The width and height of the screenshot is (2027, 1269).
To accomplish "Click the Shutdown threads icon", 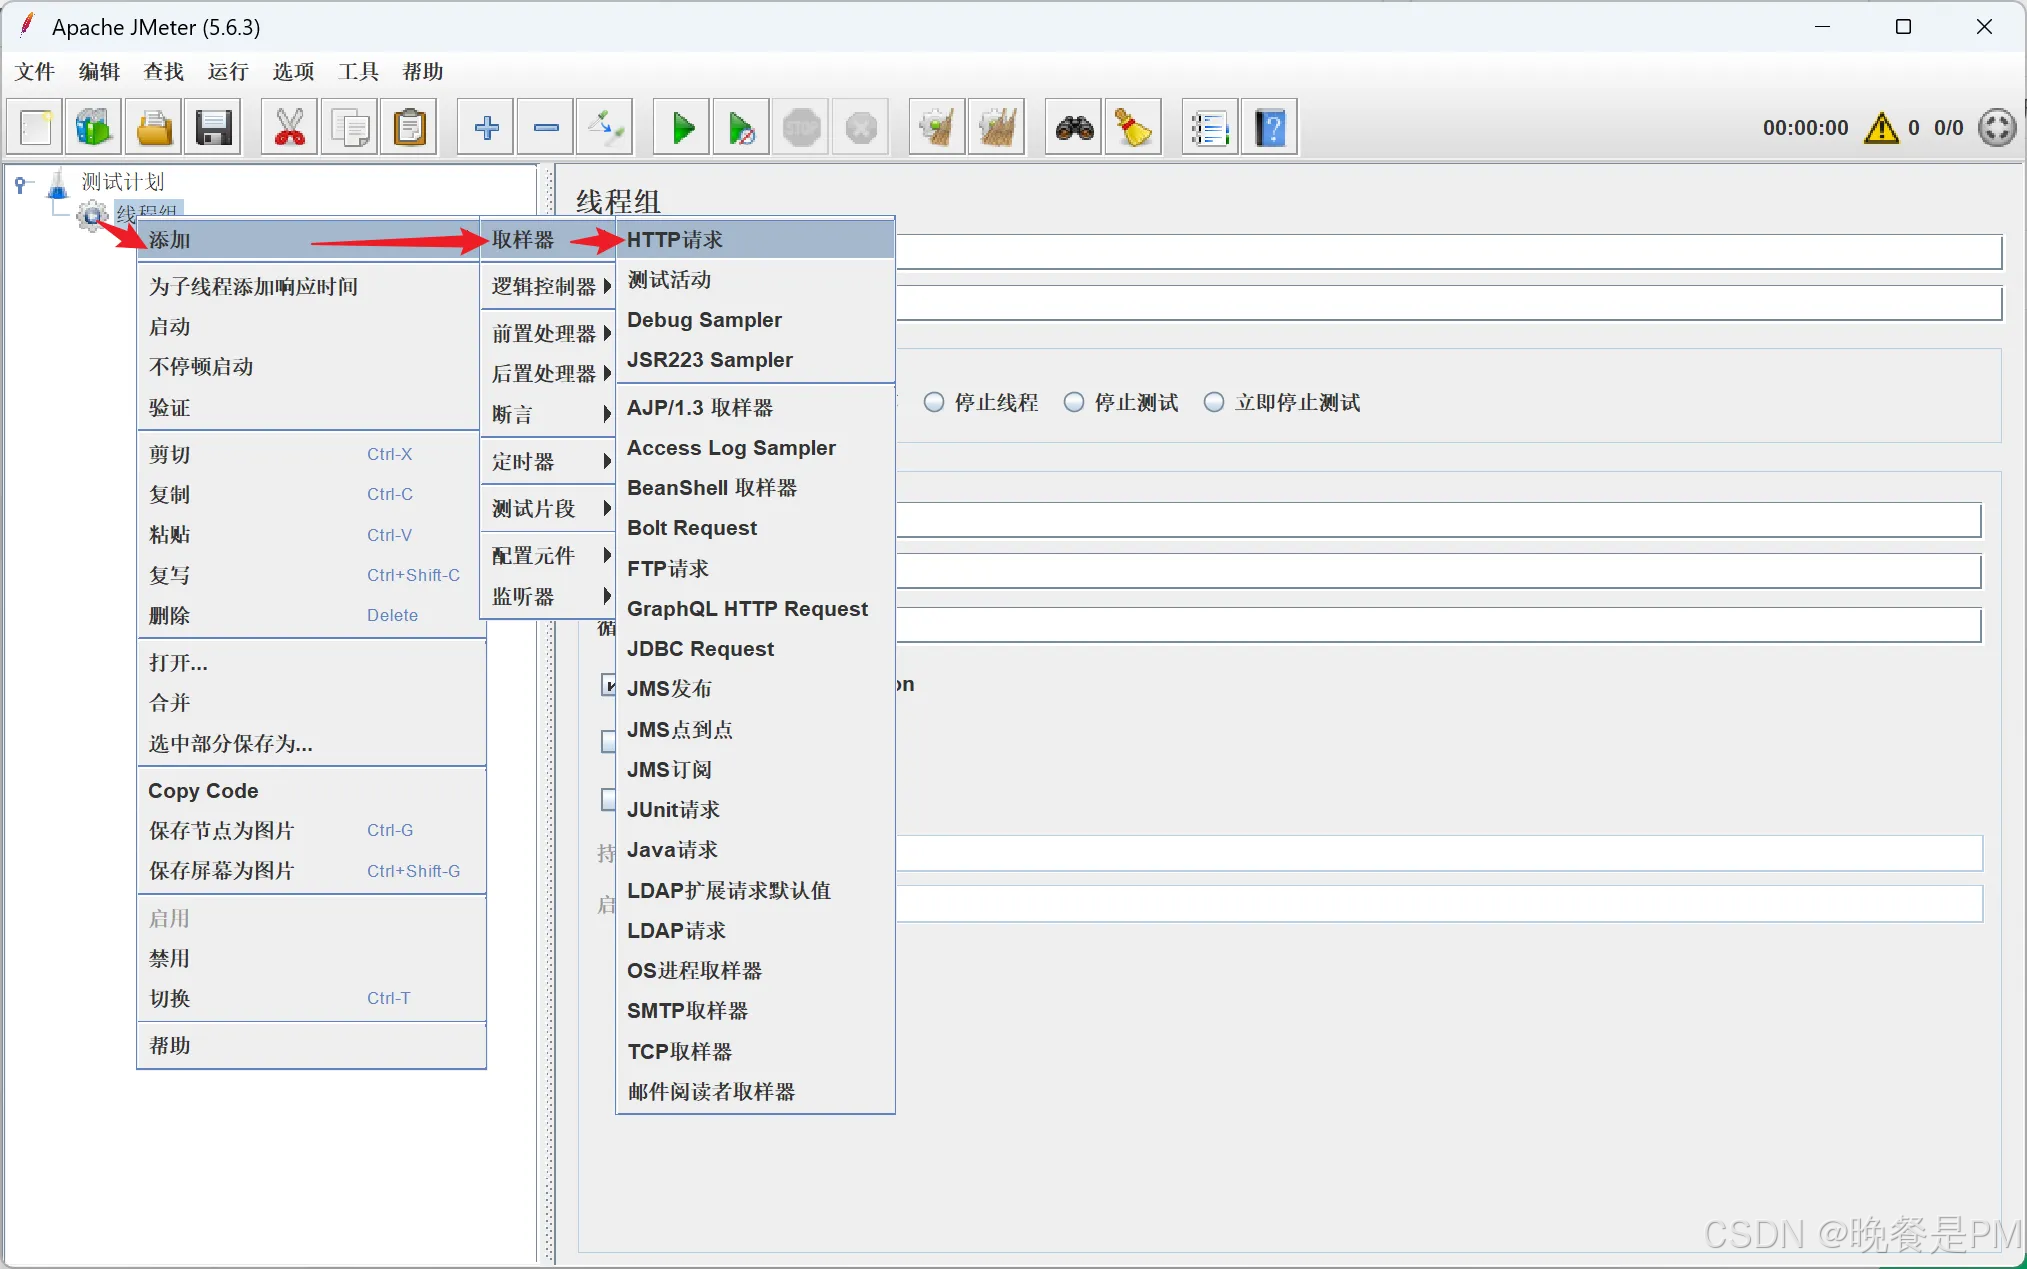I will pyautogui.click(x=861, y=127).
